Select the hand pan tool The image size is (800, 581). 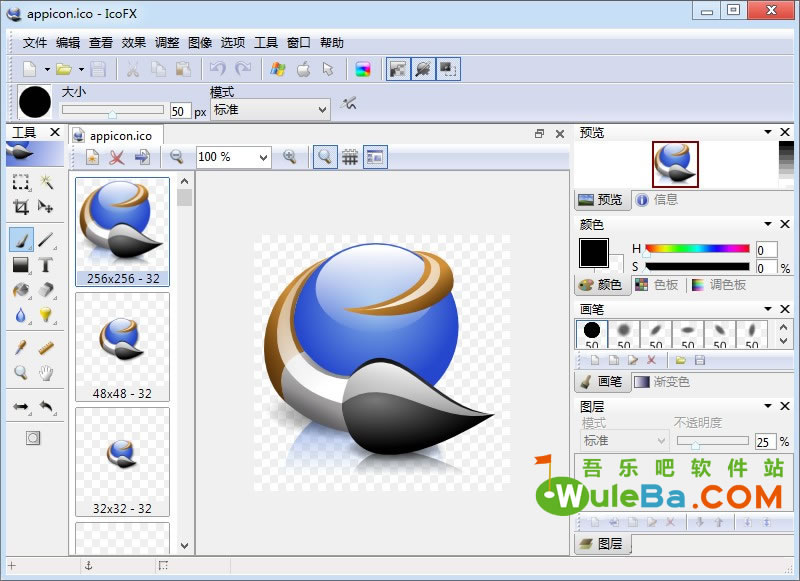coord(46,373)
